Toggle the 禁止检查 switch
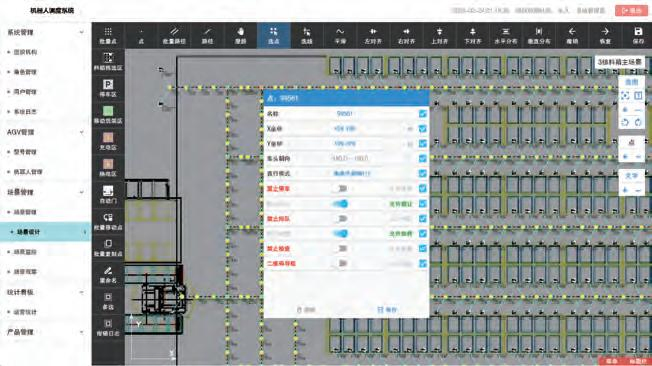 point(341,249)
